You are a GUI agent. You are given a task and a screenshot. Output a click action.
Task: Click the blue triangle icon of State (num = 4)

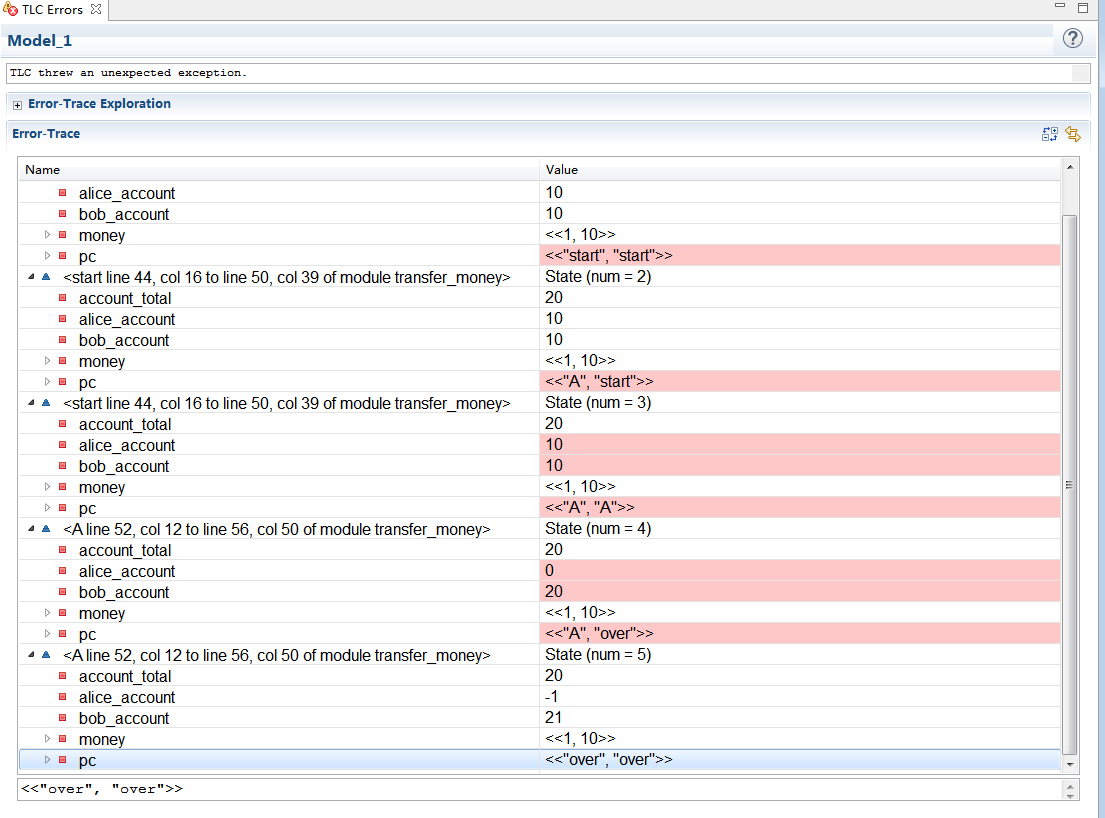[46, 528]
